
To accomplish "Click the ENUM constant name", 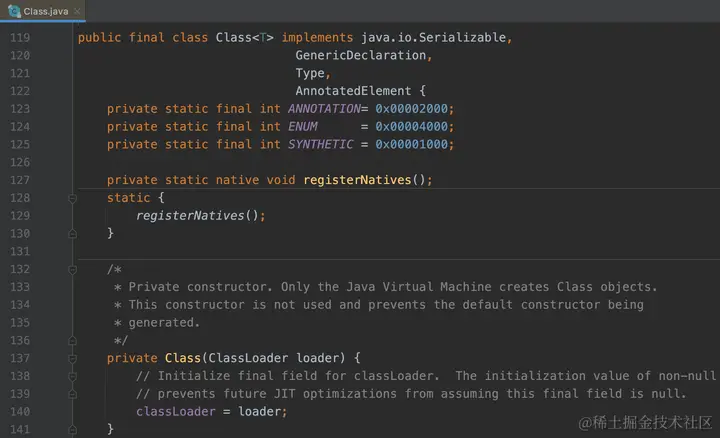I will tap(303, 126).
